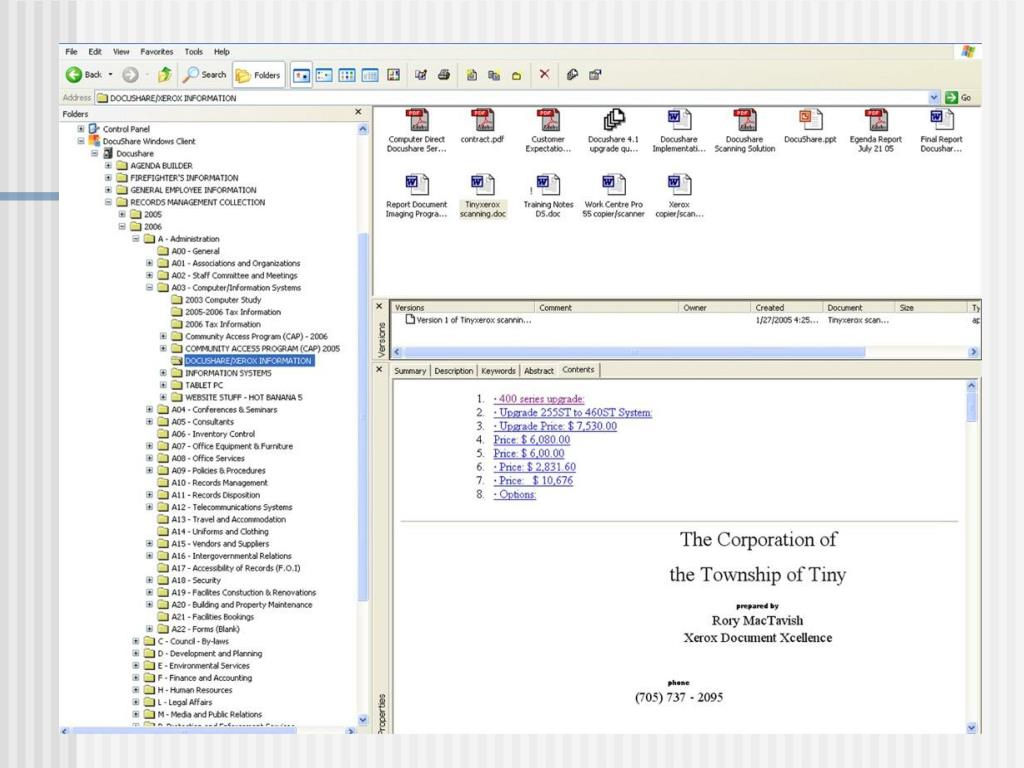This screenshot has height=768, width=1024.
Task: Open the Tools menu
Action: (193, 52)
